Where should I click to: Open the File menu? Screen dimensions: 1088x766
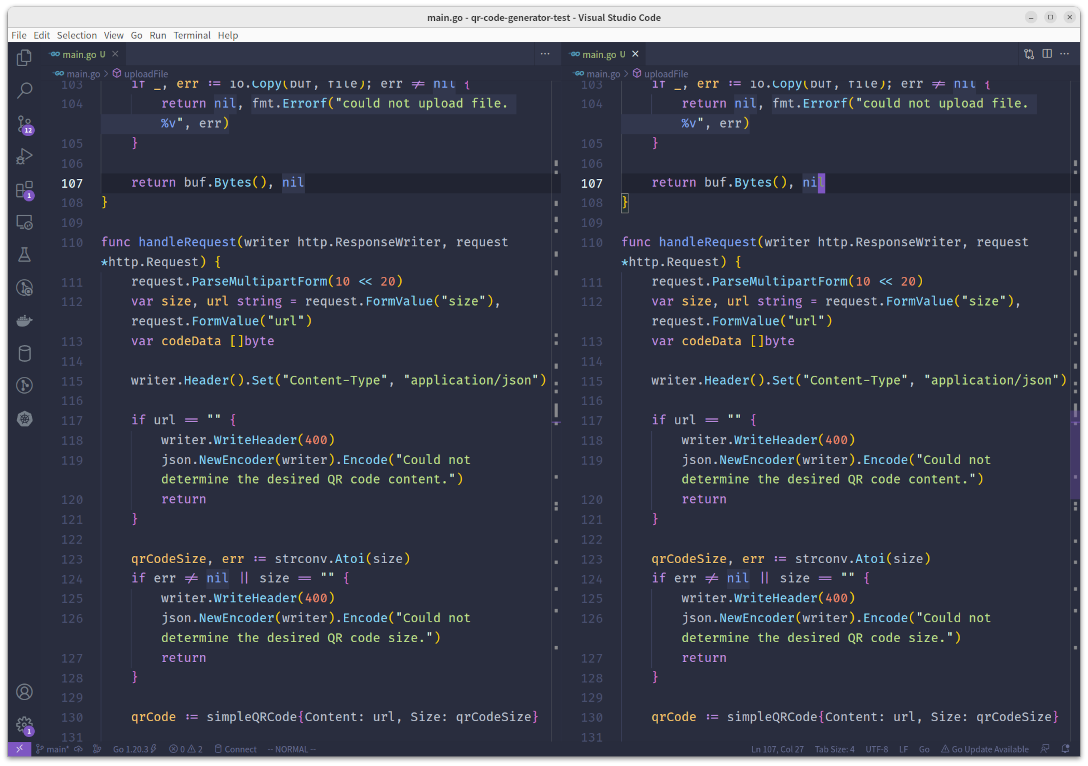pyautogui.click(x=19, y=35)
